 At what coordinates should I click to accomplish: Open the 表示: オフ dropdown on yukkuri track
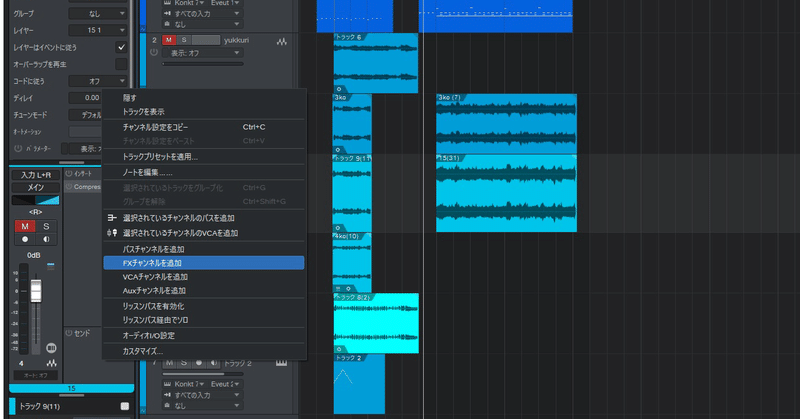click(202, 53)
